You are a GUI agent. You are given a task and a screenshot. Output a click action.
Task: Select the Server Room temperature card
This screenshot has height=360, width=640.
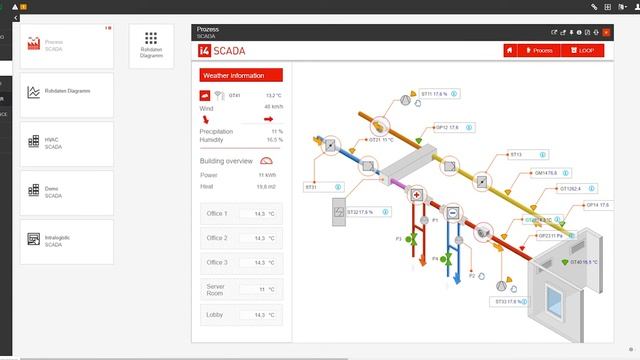pos(241,289)
